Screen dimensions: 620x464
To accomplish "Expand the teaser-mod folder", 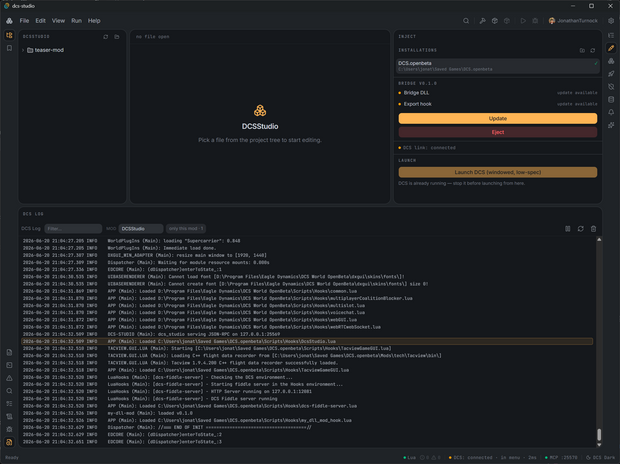I will pyautogui.click(x=23, y=50).
